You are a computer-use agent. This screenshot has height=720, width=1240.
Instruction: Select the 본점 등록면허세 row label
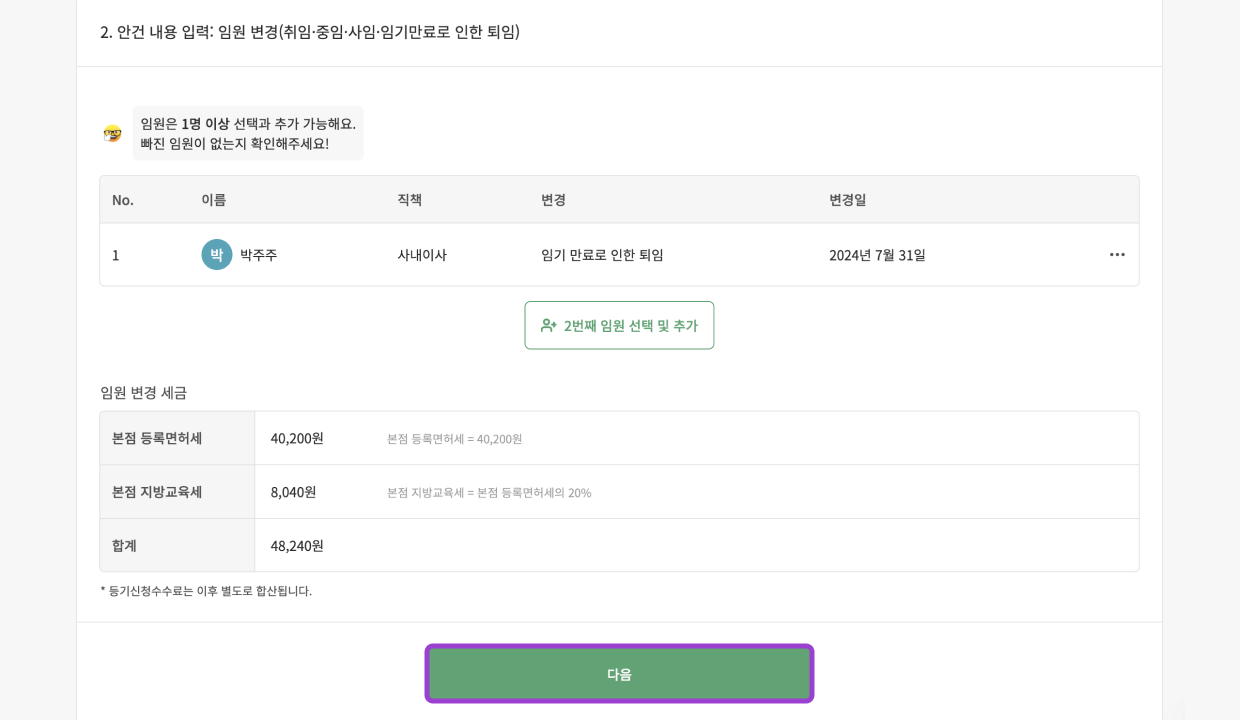(x=151, y=437)
